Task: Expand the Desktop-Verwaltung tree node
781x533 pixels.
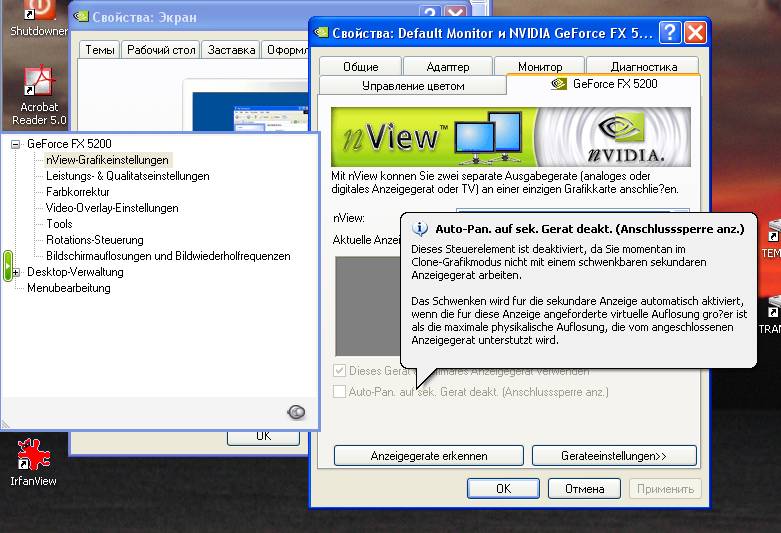Action: (x=15, y=272)
